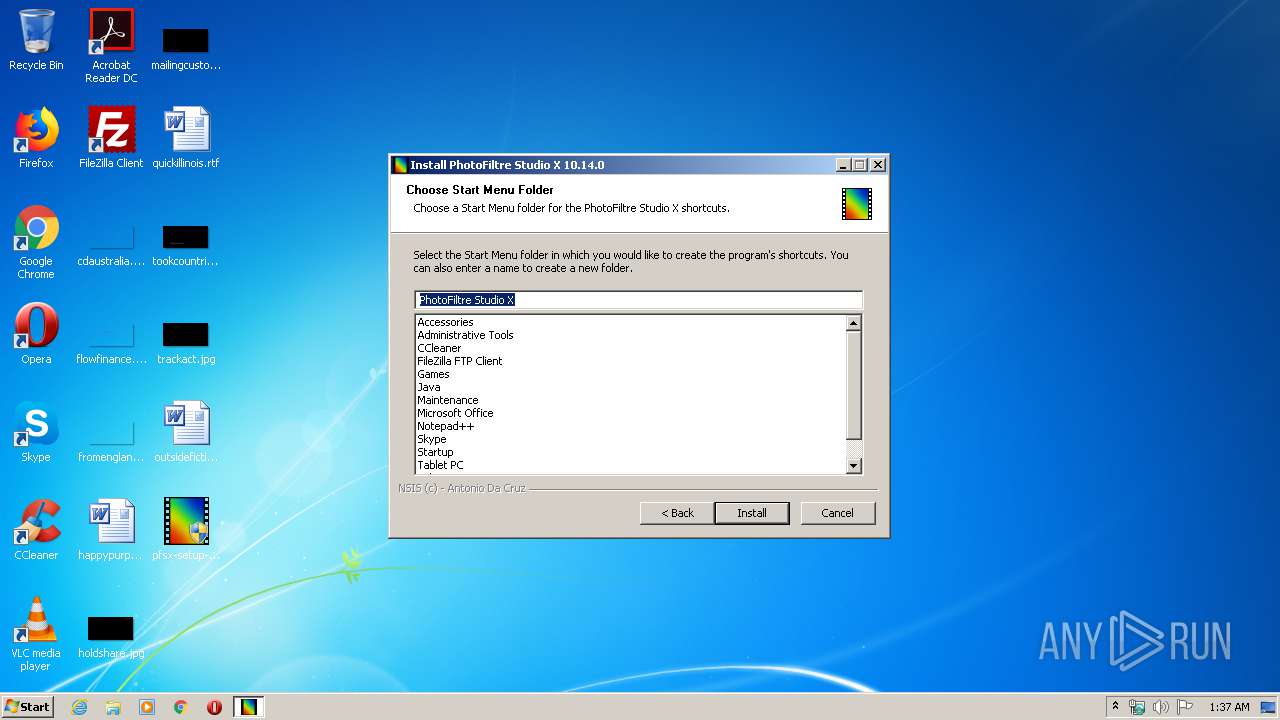The width and height of the screenshot is (1280, 720).
Task: Click the Show desktop button
Action: pos(1270,707)
